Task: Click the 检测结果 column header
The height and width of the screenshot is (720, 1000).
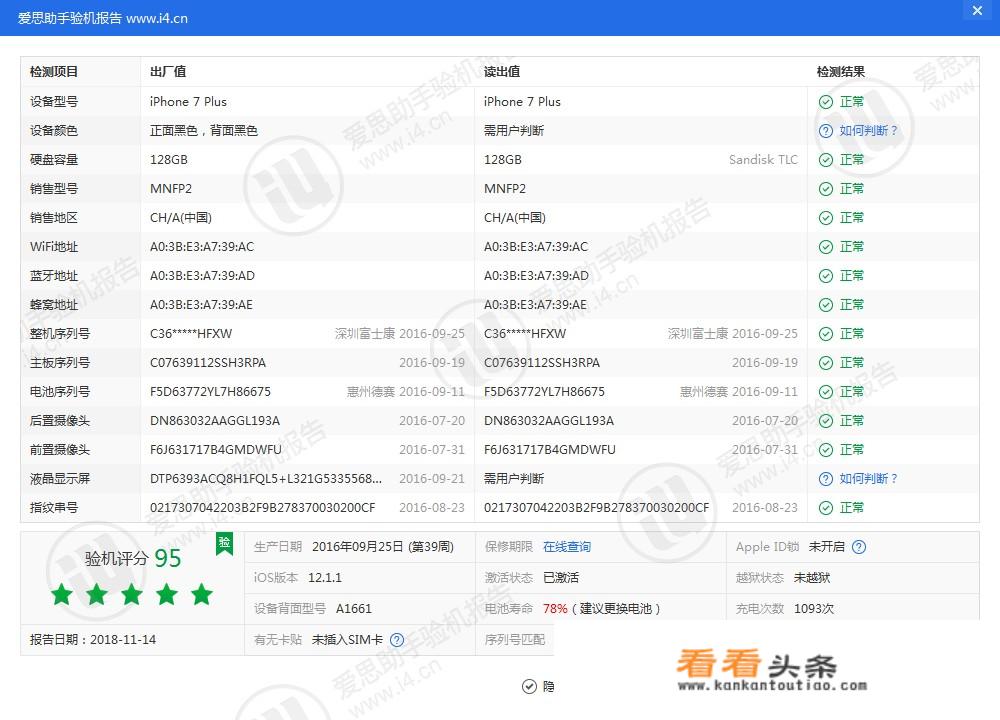Action: coord(841,71)
